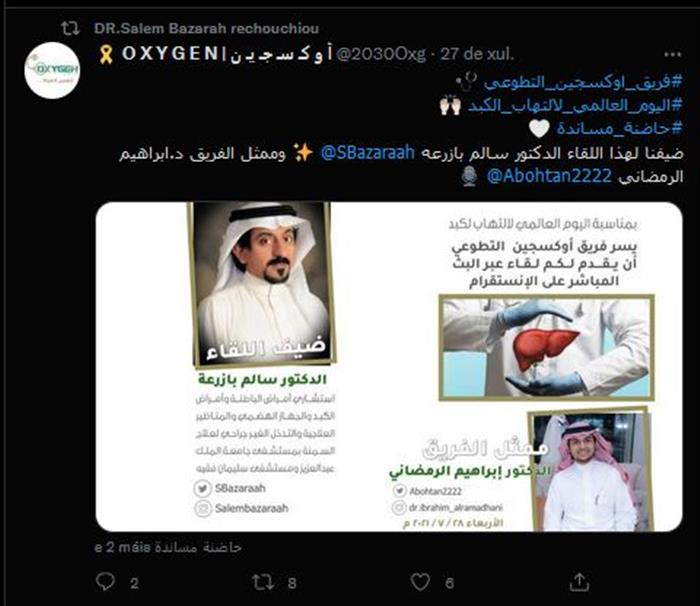Open the #فريق_اوكسجين_التطوعي hashtag

pos(583,82)
